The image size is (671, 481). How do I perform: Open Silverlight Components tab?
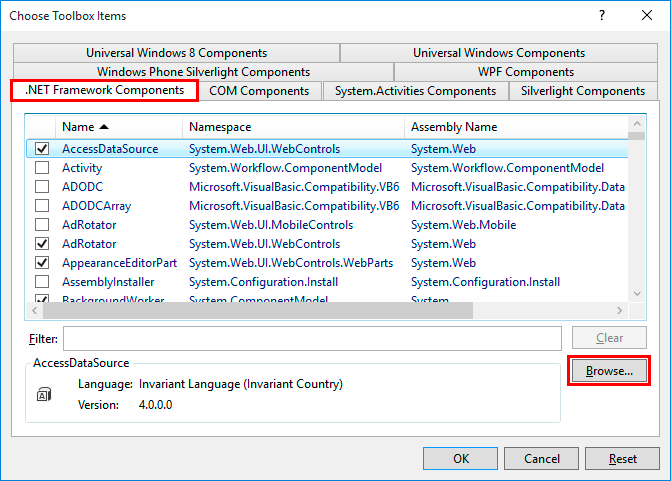pyautogui.click(x=583, y=91)
